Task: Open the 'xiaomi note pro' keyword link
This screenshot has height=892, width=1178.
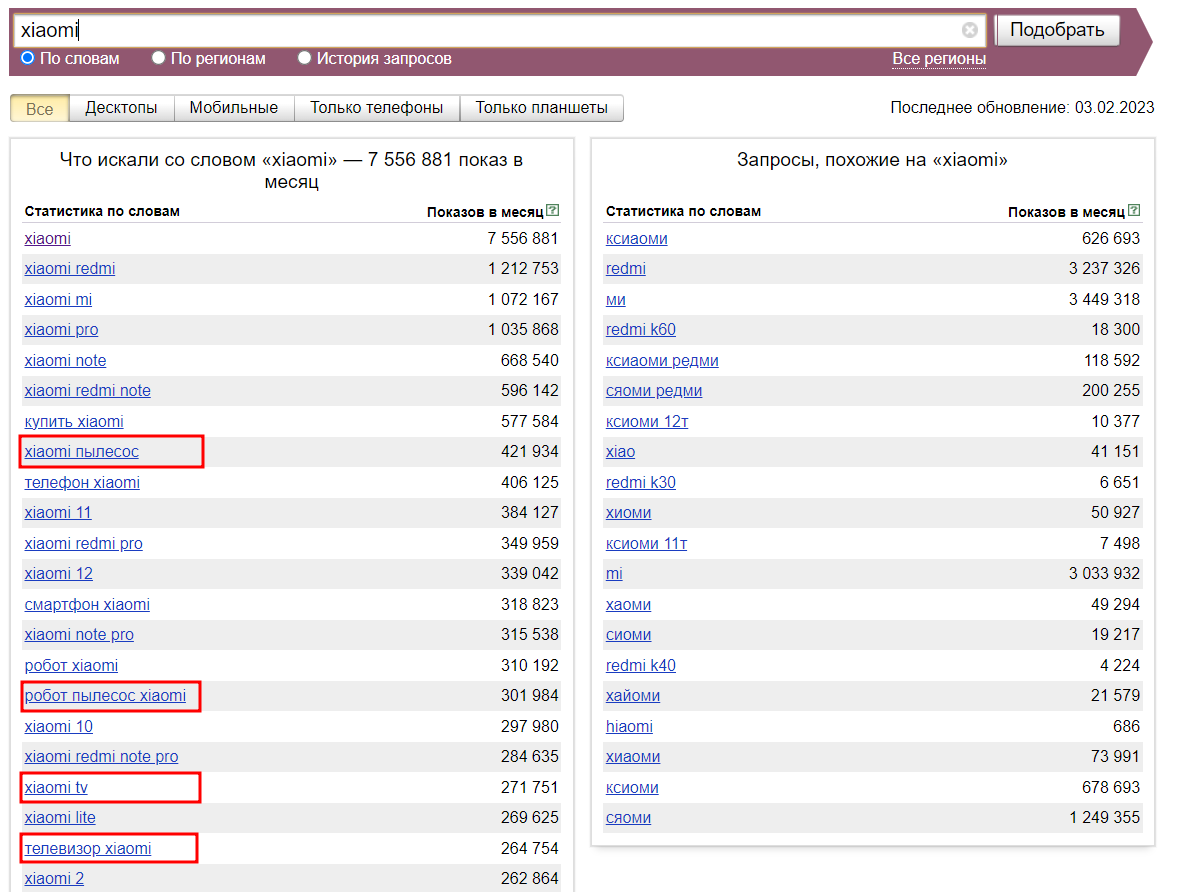Action: click(x=79, y=635)
